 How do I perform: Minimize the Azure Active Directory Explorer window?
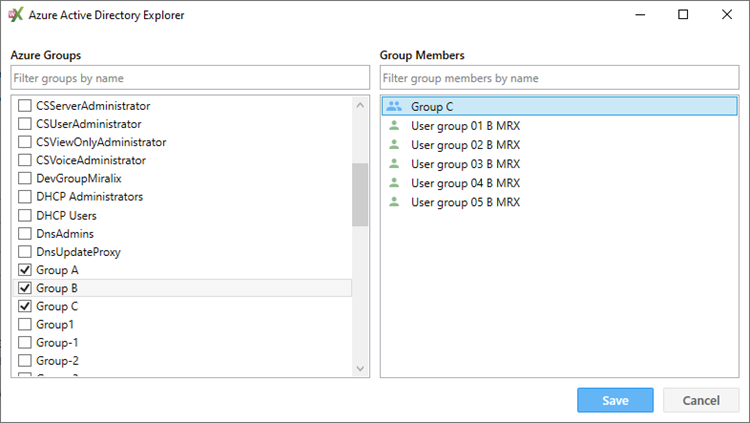(x=640, y=15)
